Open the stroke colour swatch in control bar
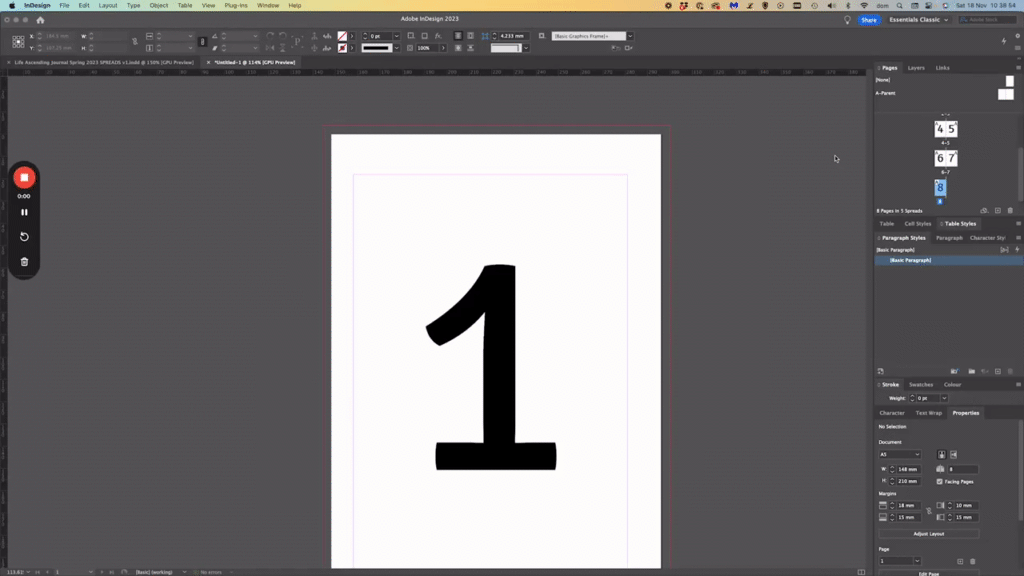The height and width of the screenshot is (576, 1024). coord(342,48)
